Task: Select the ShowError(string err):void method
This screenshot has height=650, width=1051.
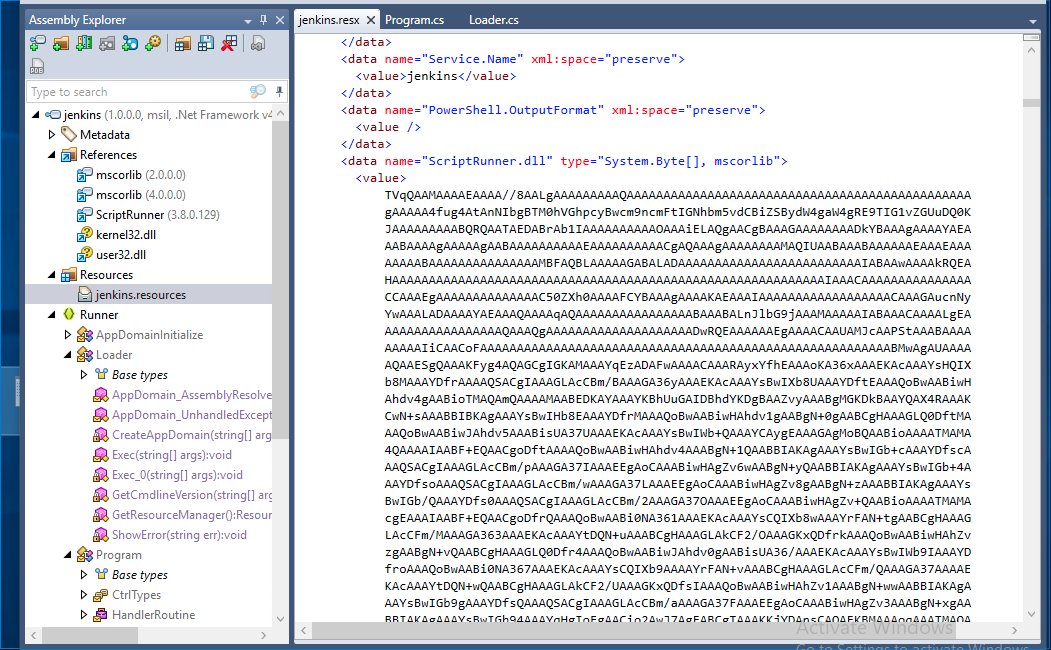Action: tap(179, 535)
